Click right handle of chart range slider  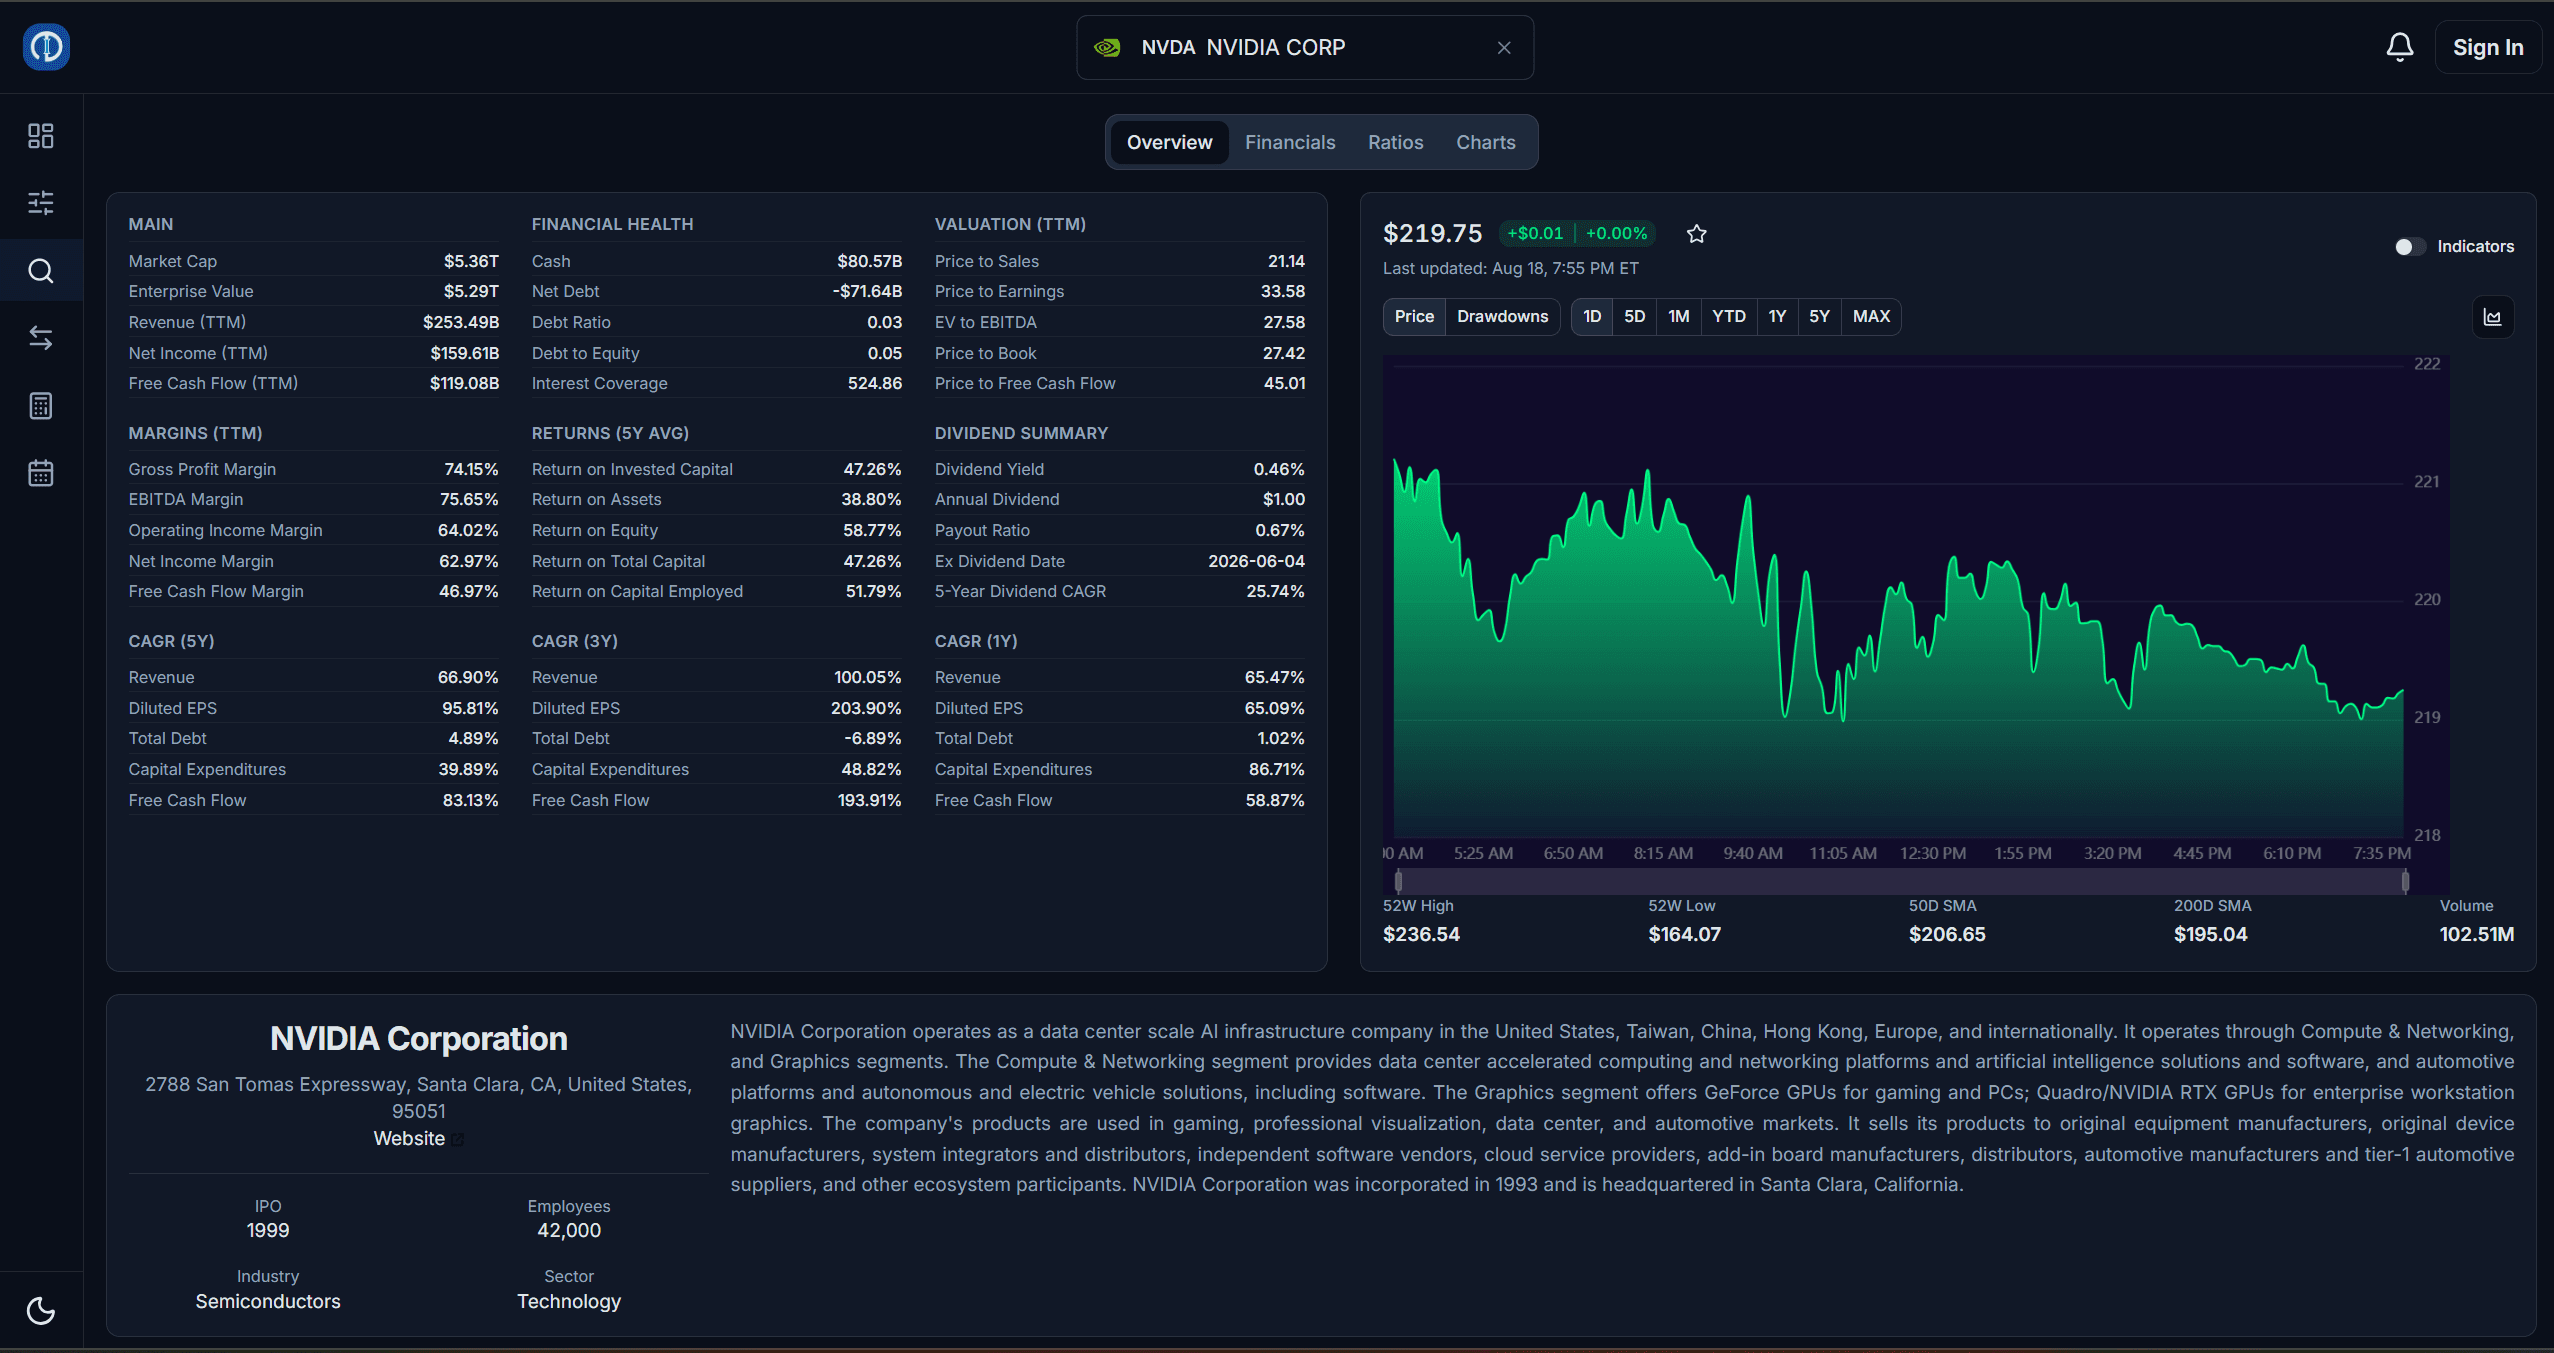pyautogui.click(x=2405, y=881)
